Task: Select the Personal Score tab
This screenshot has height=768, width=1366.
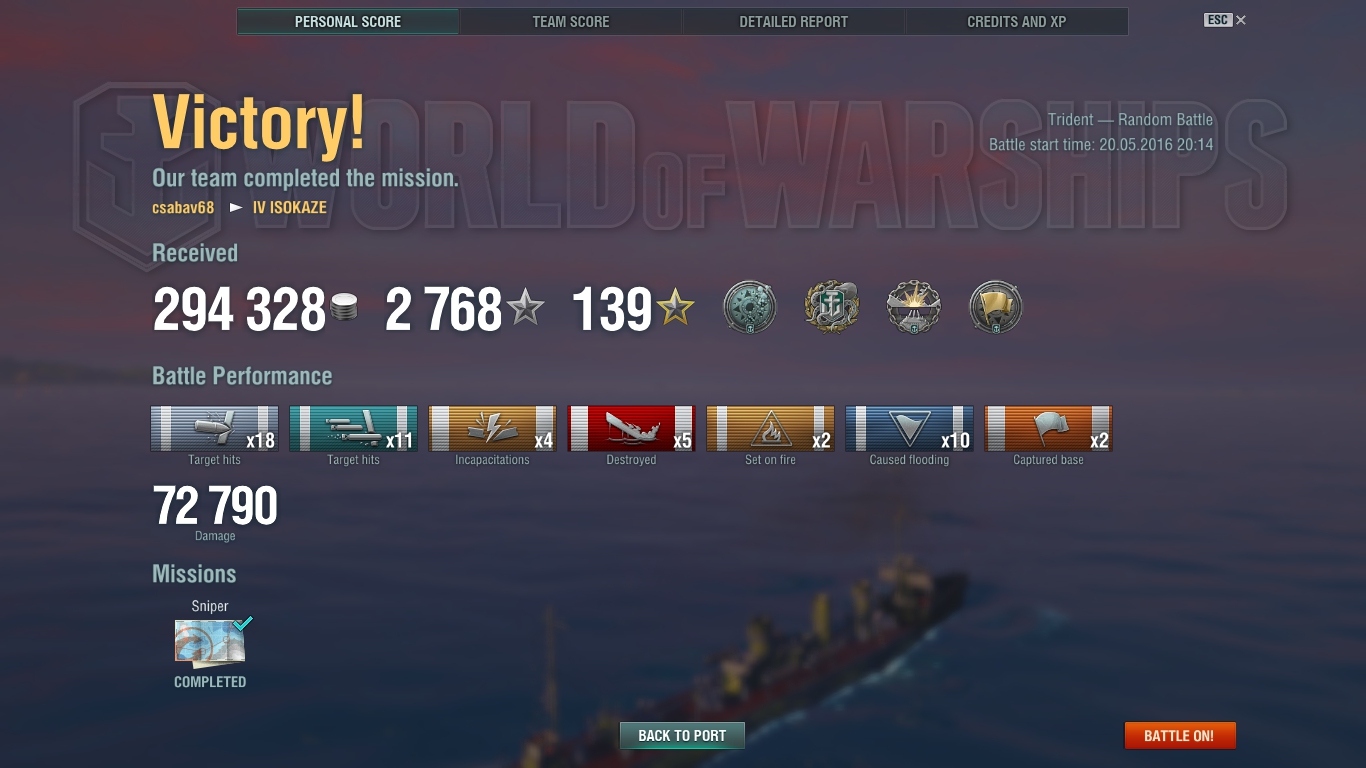Action: (348, 21)
